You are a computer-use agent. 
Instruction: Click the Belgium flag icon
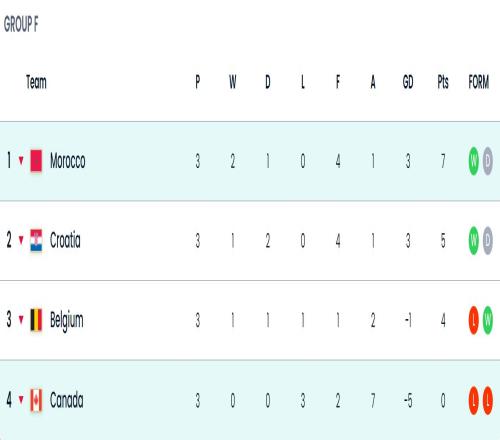point(36,320)
